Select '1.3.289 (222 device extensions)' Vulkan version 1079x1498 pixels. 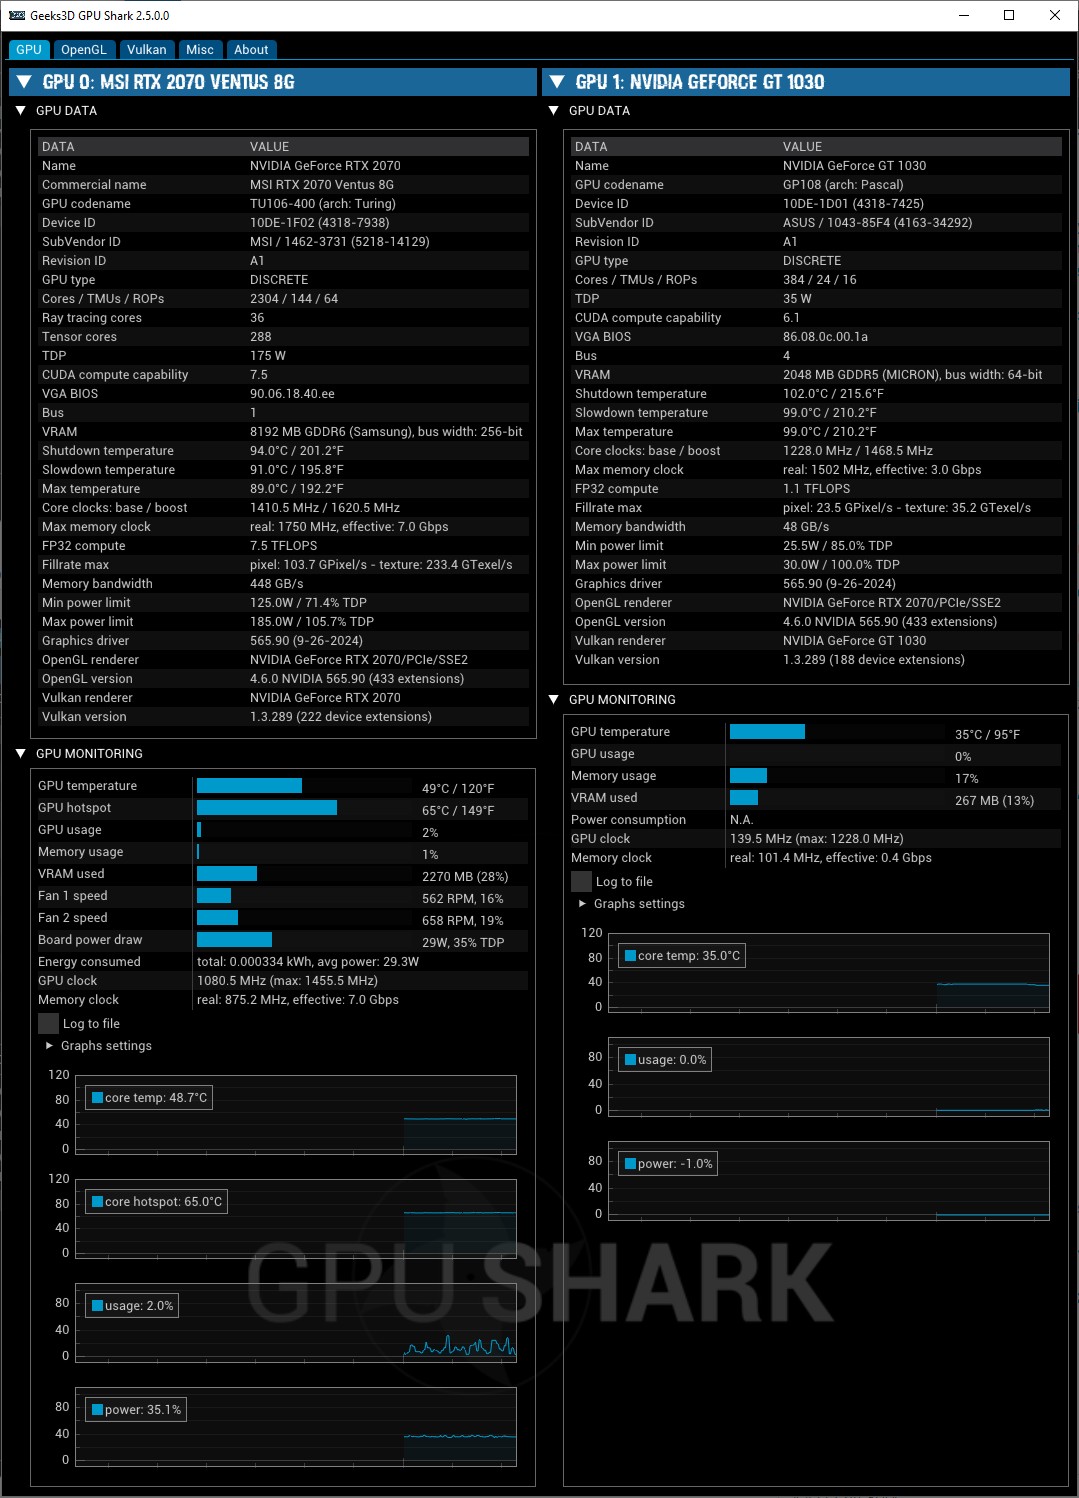point(341,717)
